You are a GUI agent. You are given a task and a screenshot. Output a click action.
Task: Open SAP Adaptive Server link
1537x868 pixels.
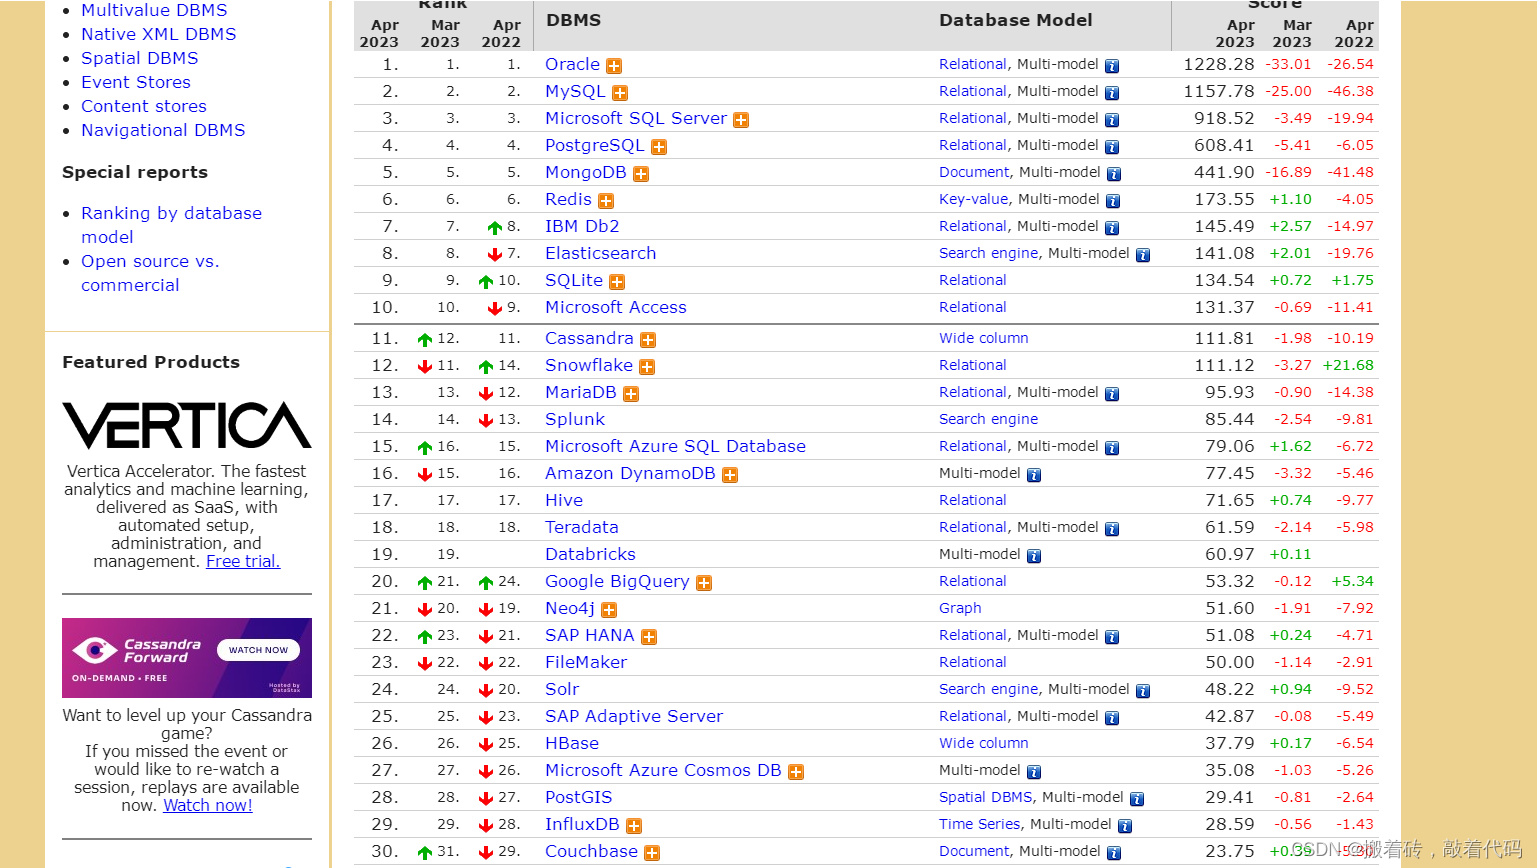[634, 716]
